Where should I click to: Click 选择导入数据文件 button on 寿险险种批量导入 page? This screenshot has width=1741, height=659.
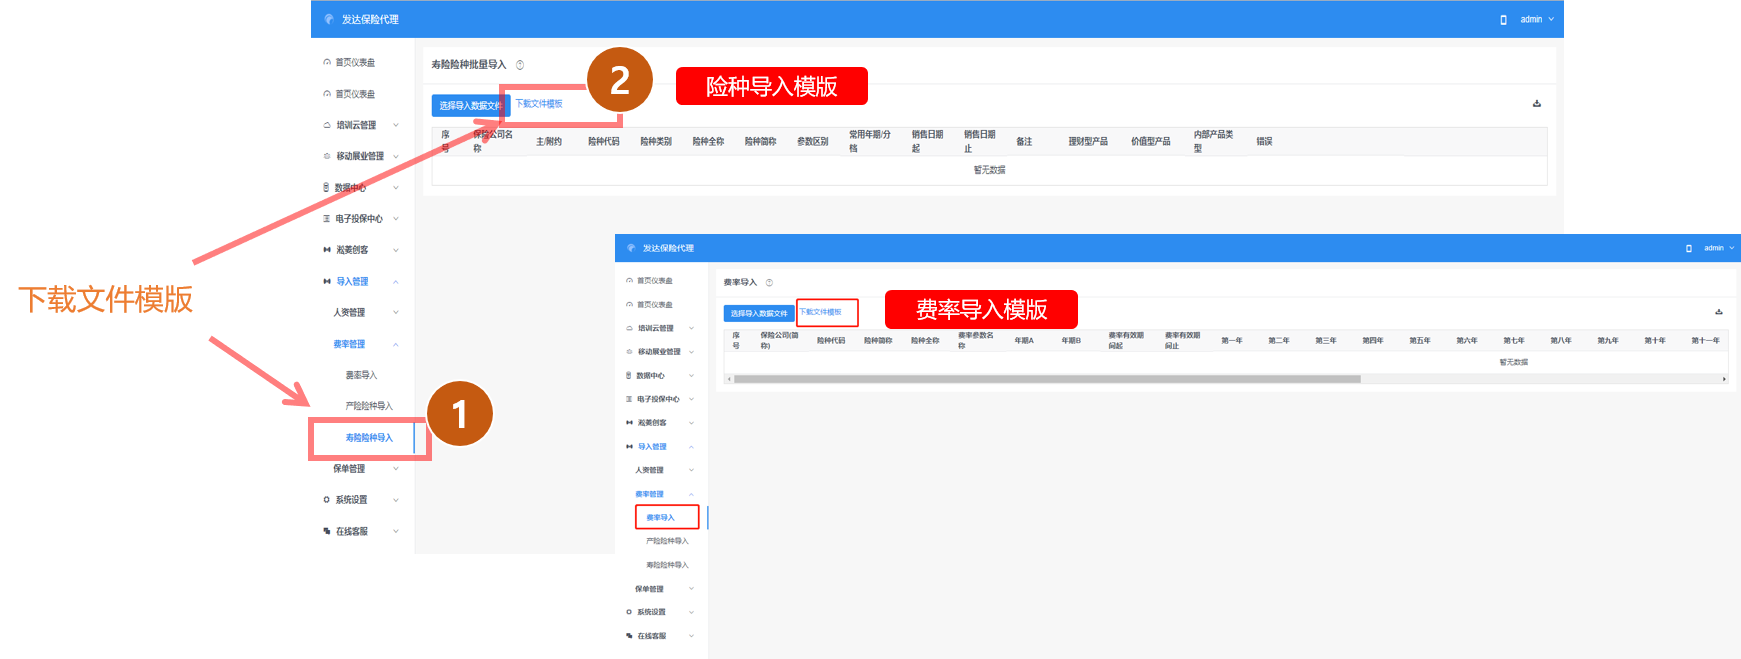tap(470, 105)
